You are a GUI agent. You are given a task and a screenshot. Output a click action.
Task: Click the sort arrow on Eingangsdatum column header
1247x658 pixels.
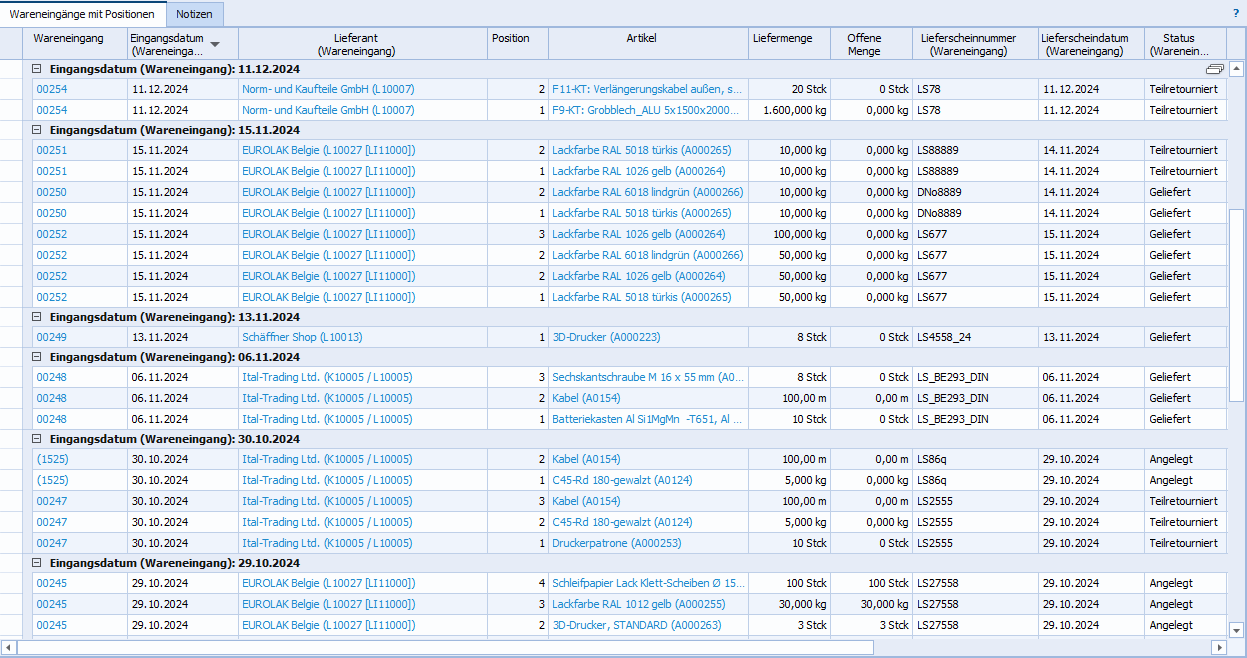point(216,43)
